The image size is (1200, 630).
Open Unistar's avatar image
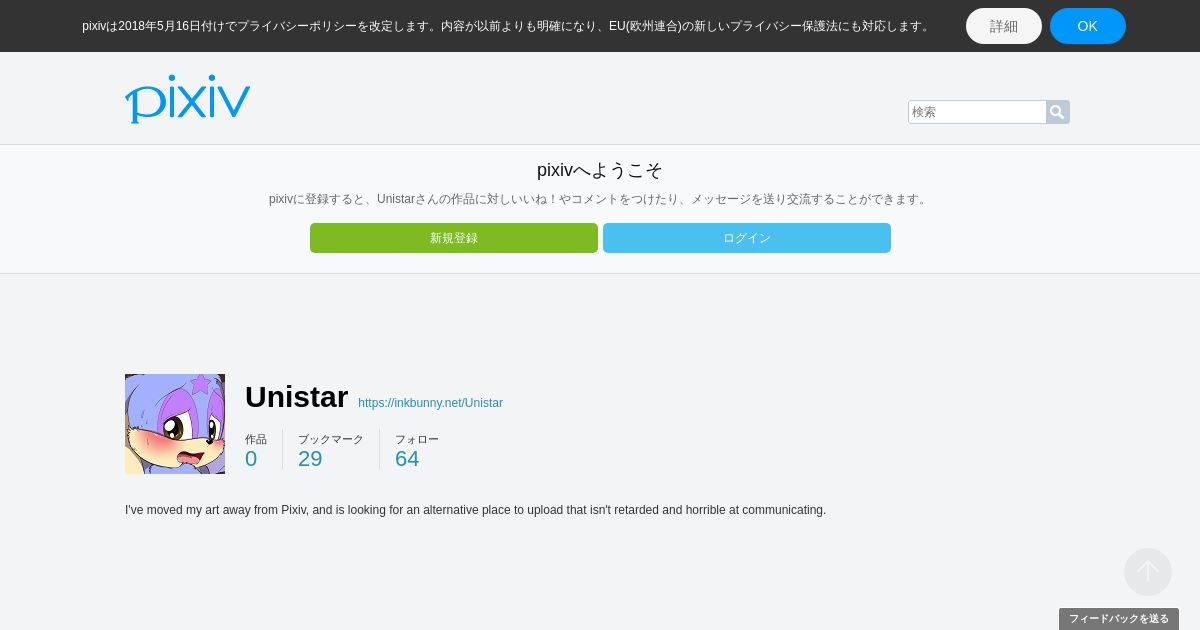pyautogui.click(x=175, y=424)
